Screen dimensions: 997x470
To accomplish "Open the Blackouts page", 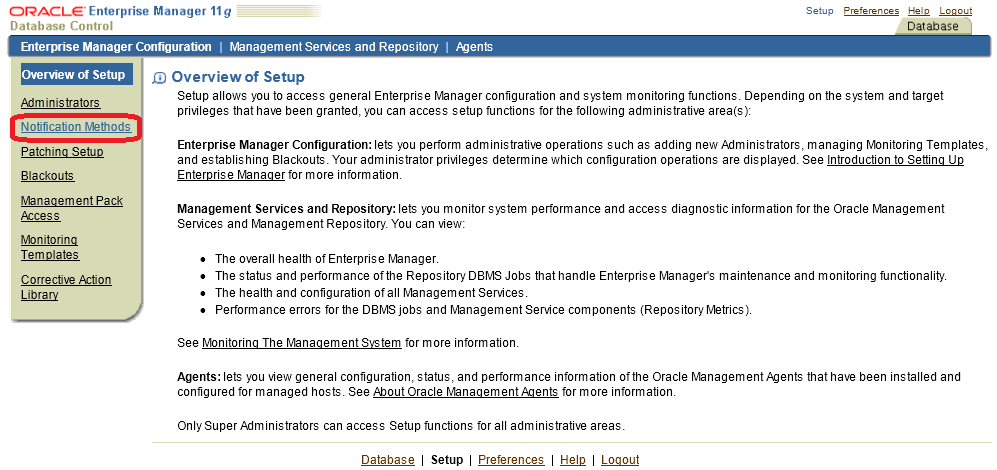I will [48, 176].
